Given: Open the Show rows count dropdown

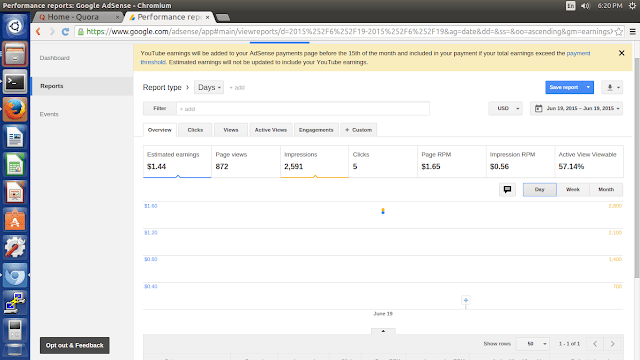Looking at the screenshot, I should 533,344.
